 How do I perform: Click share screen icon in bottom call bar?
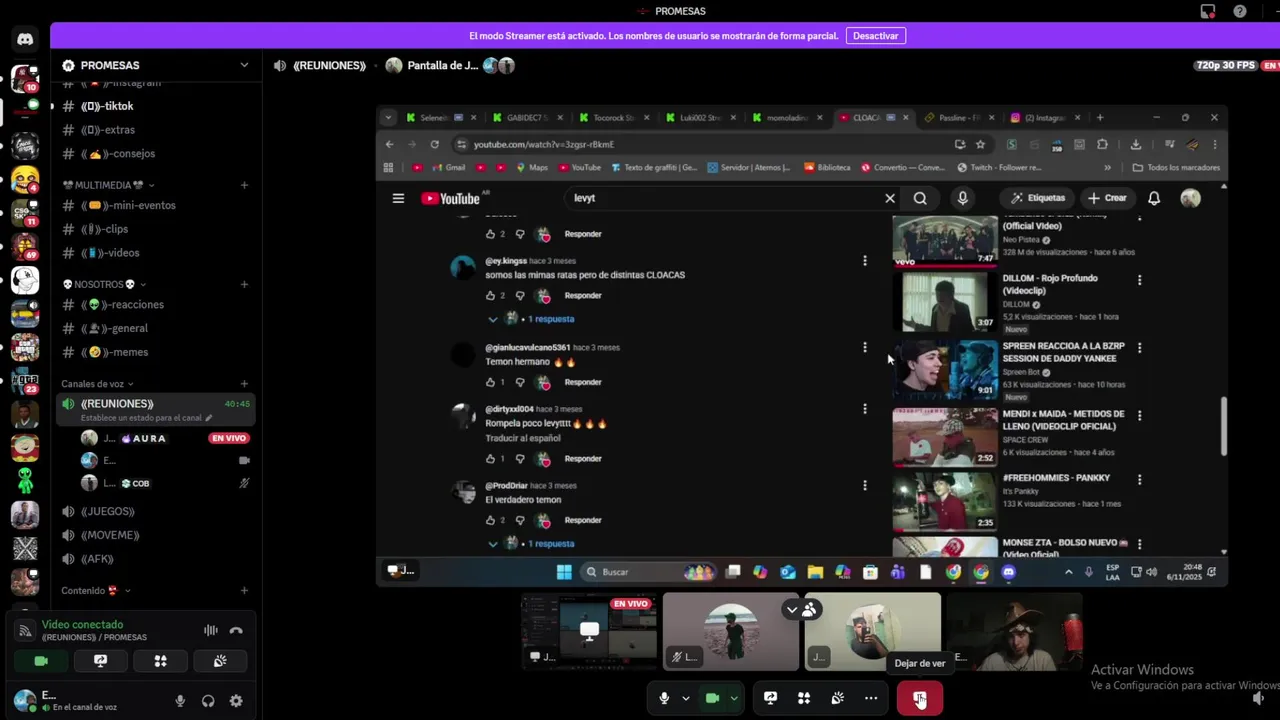[x=770, y=698]
